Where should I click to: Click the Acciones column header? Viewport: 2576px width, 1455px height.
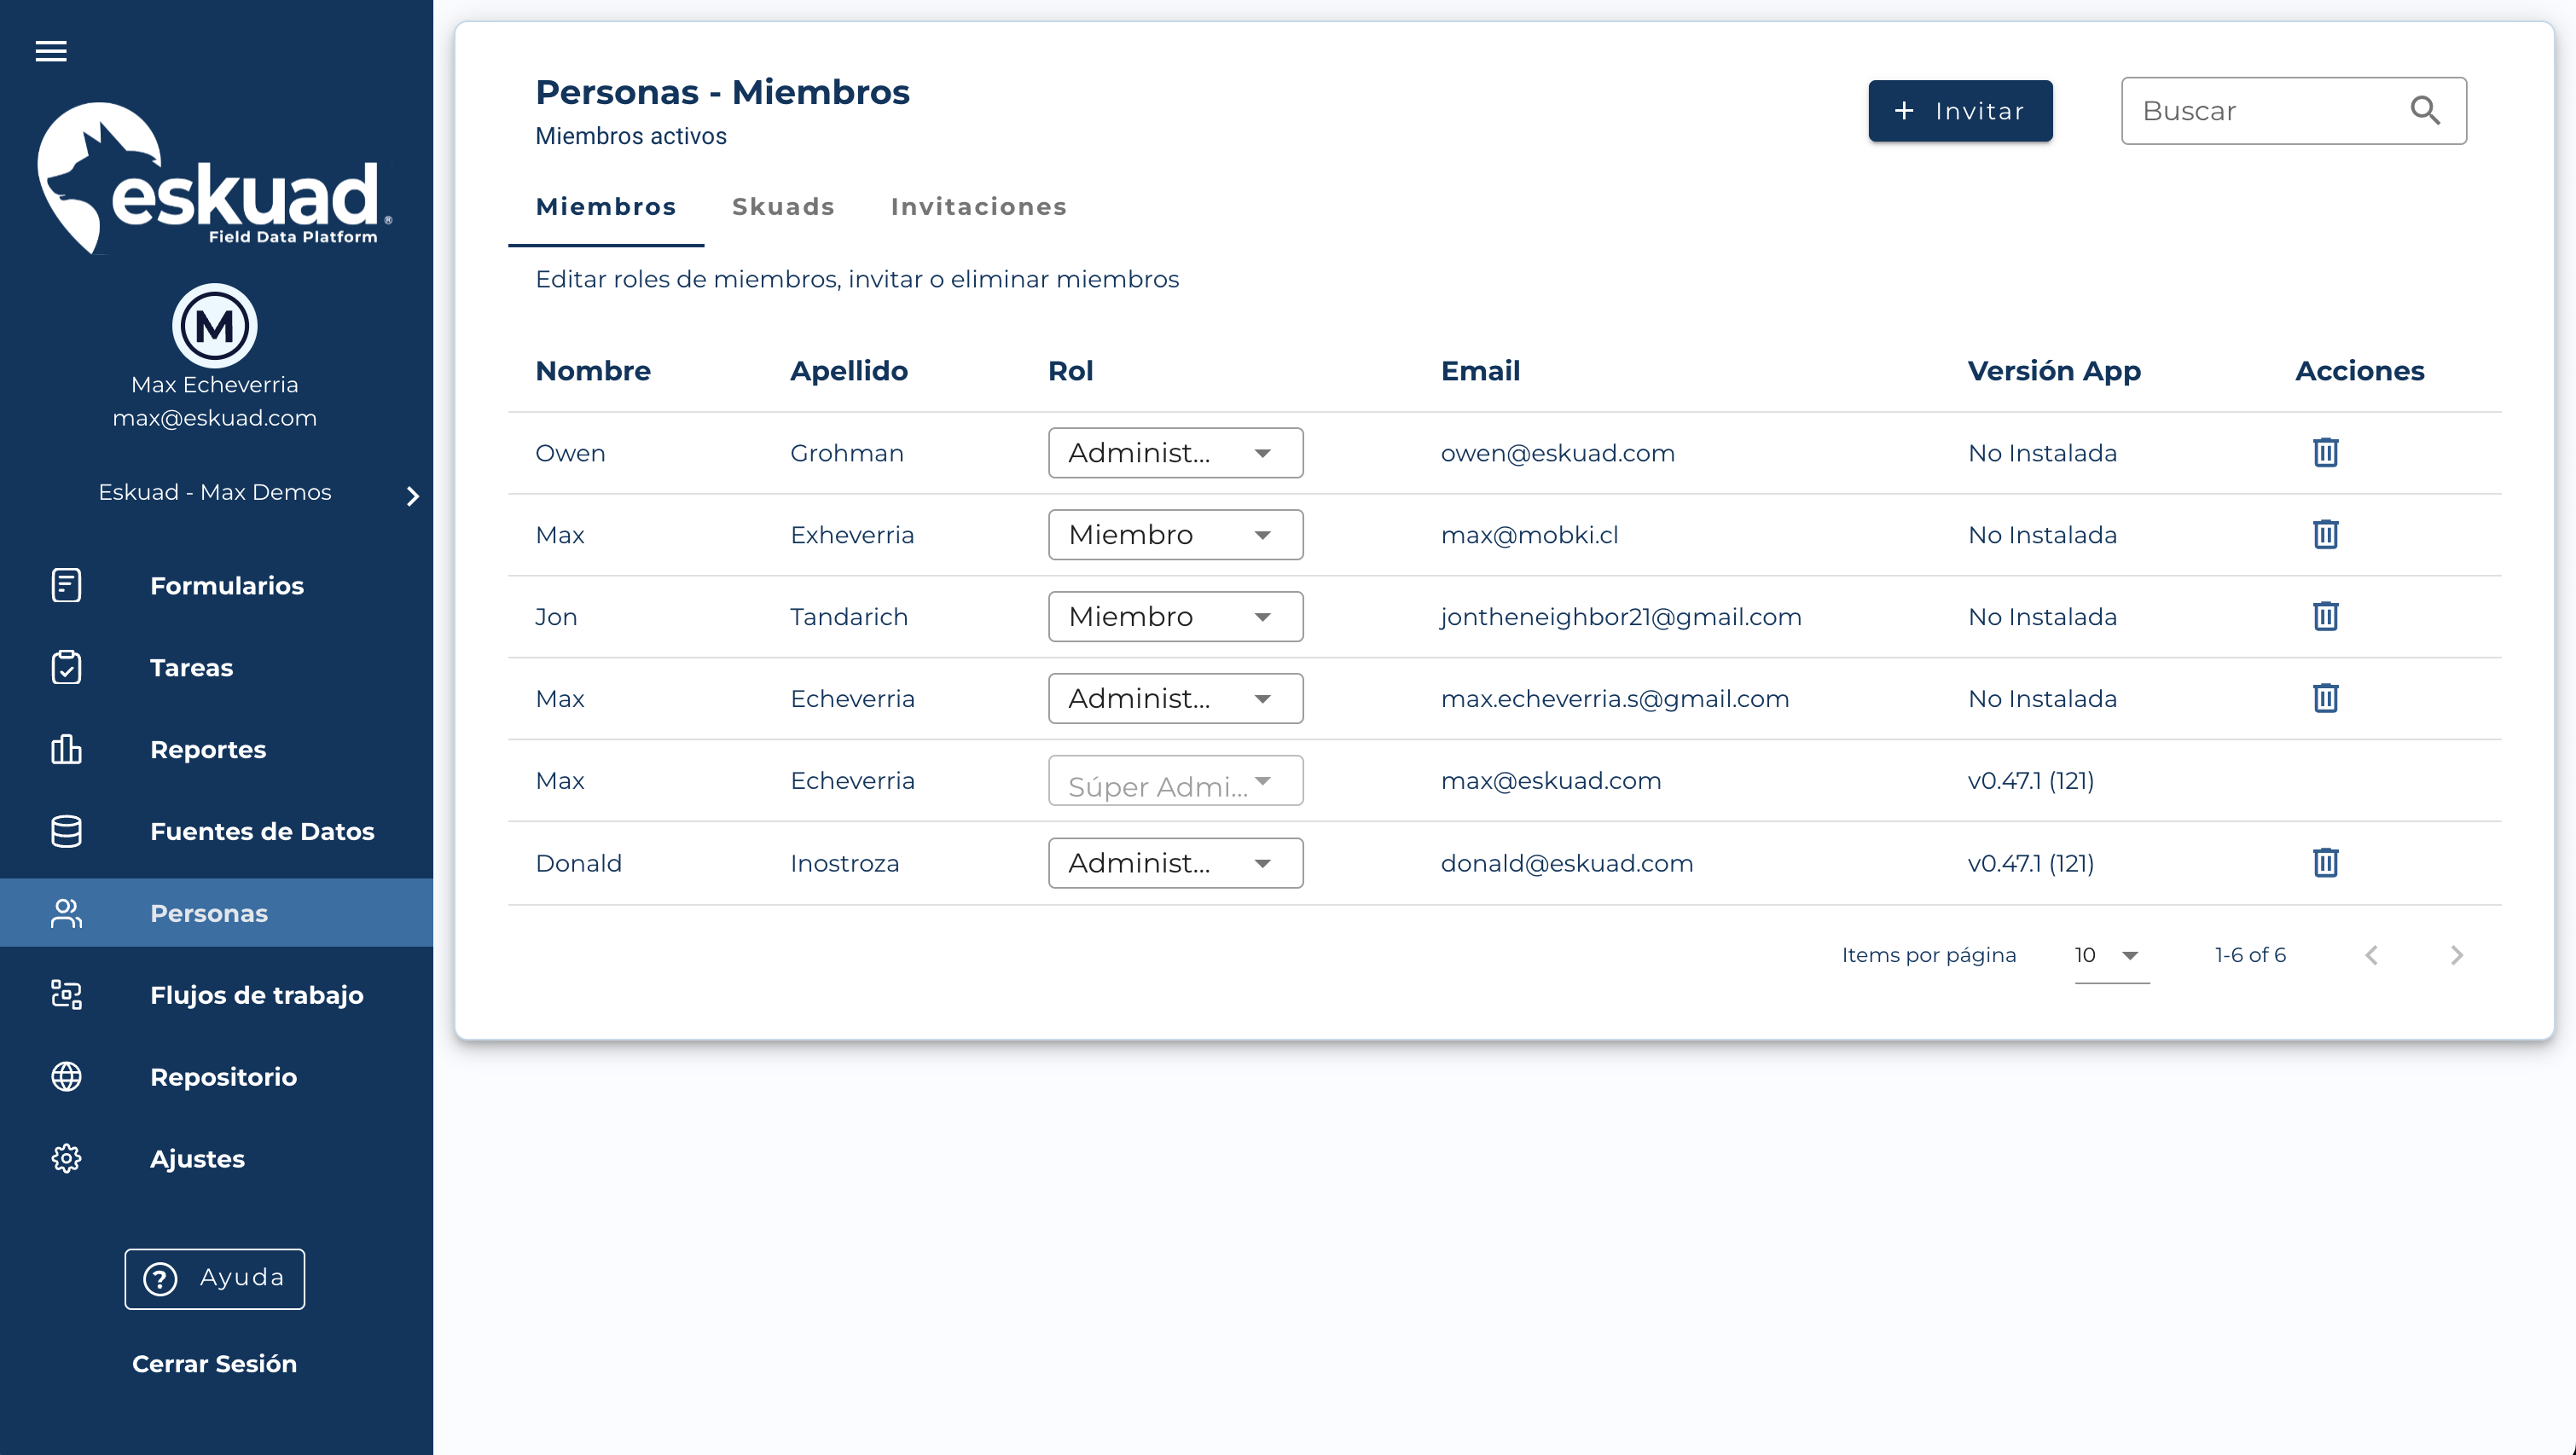click(x=2360, y=371)
